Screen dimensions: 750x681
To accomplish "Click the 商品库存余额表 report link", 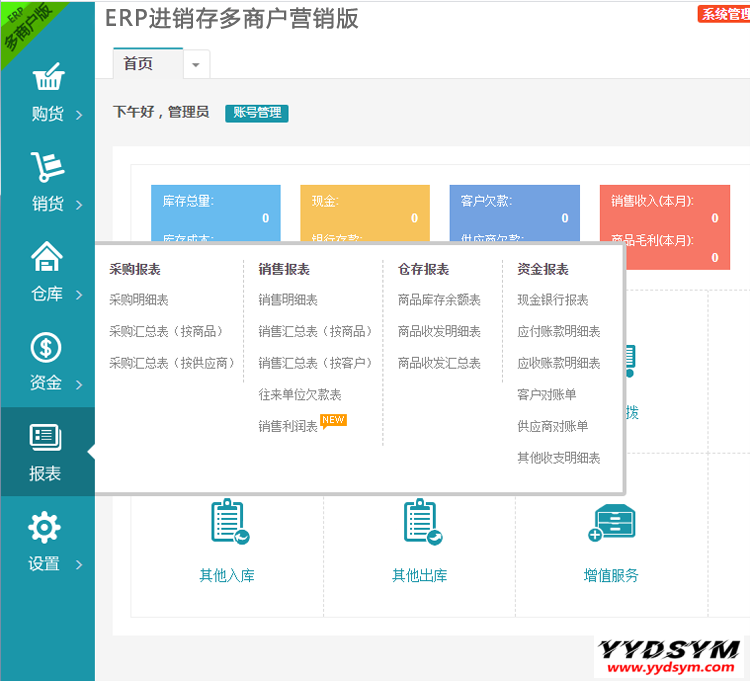I will click(x=439, y=300).
